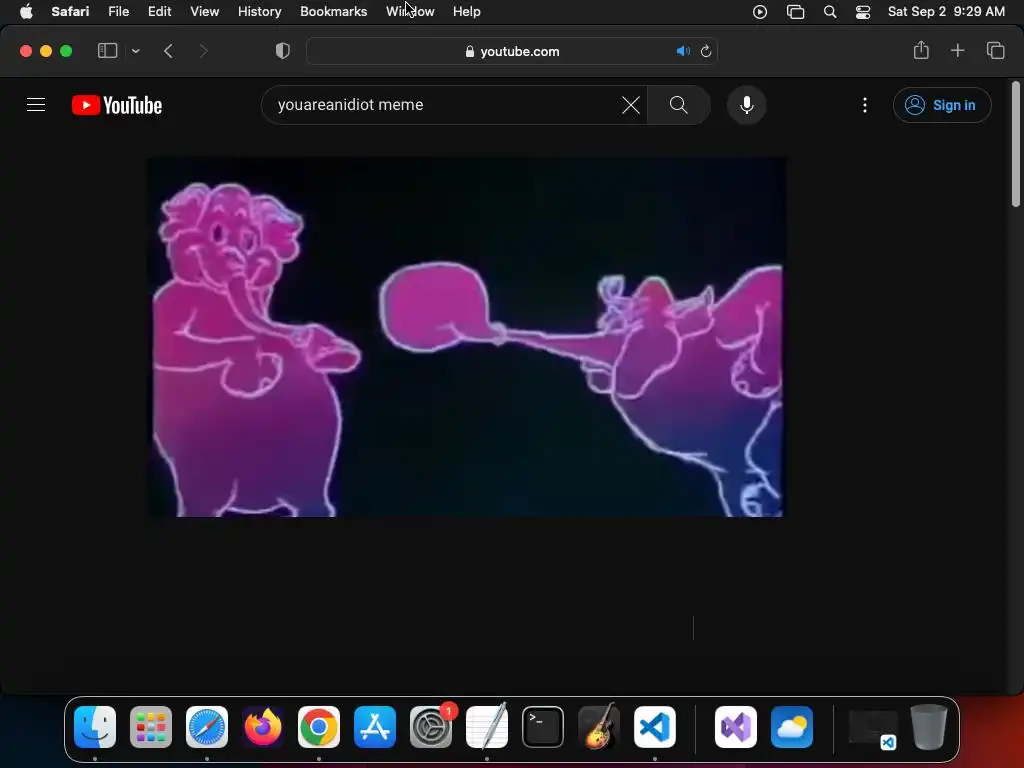This screenshot has width=1024, height=768.
Task: Open the Safari application menu
Action: point(70,12)
